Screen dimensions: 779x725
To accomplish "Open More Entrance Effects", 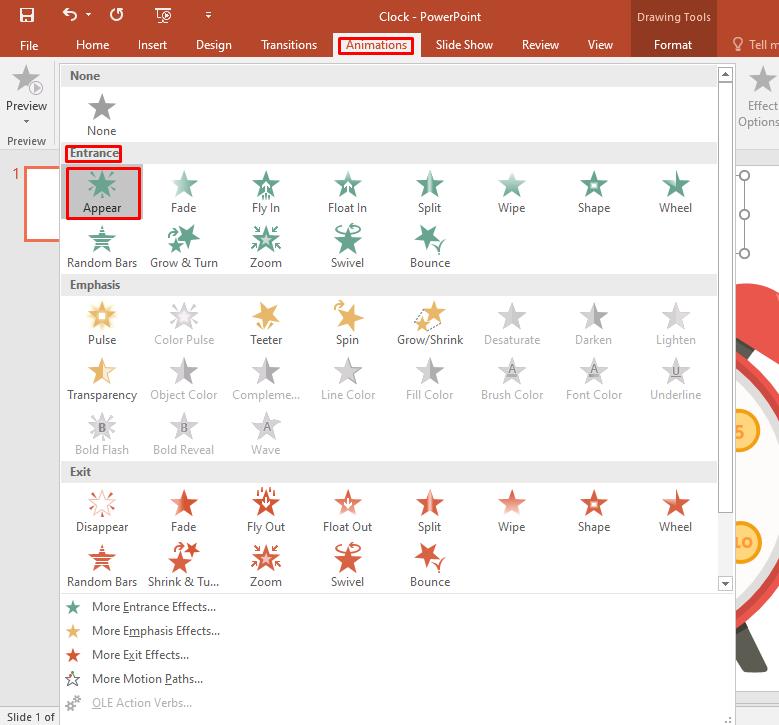I will pyautogui.click(x=153, y=607).
